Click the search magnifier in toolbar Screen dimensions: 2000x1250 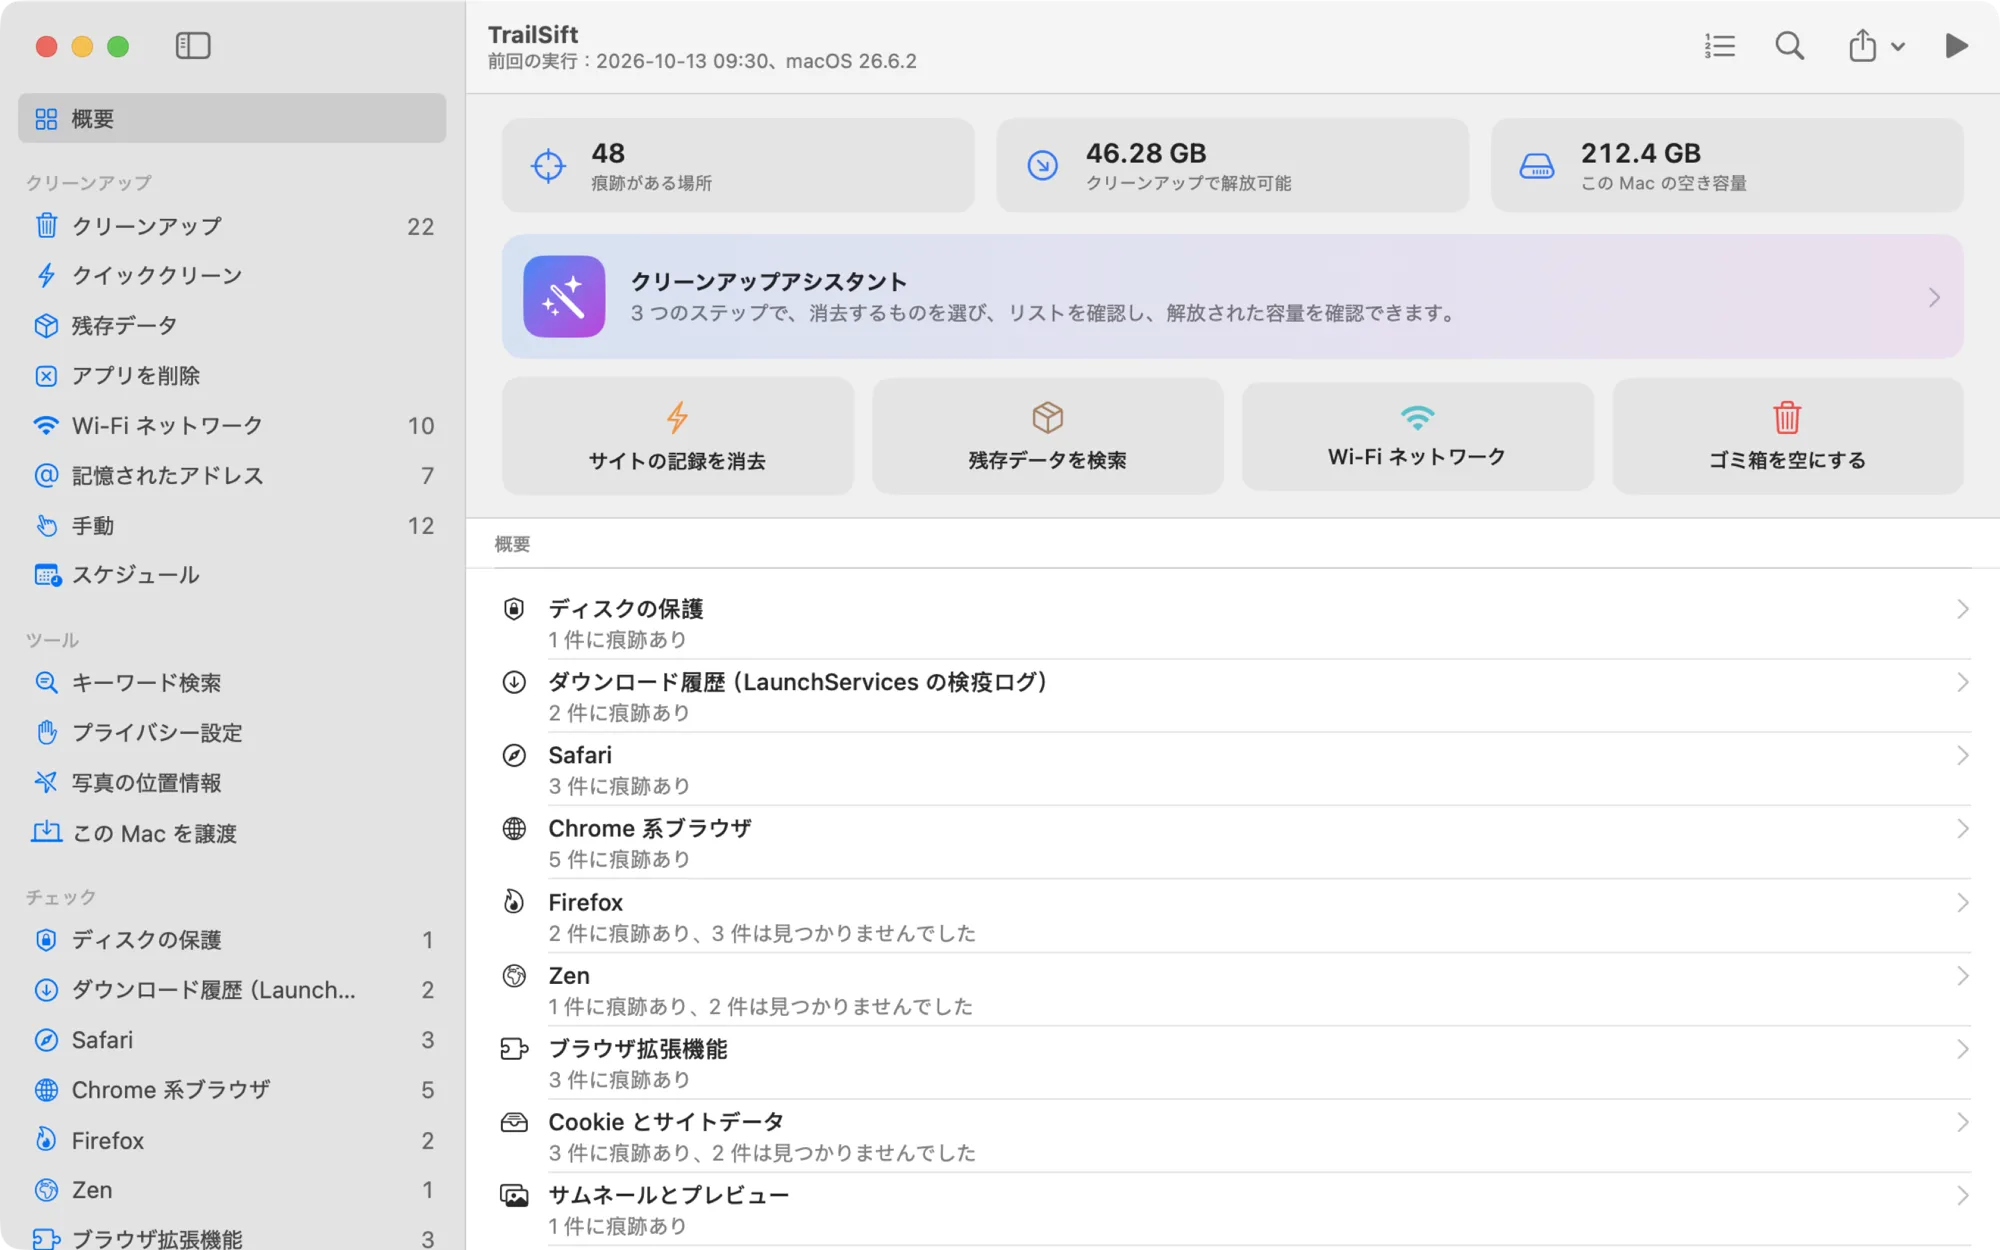tap(1790, 46)
